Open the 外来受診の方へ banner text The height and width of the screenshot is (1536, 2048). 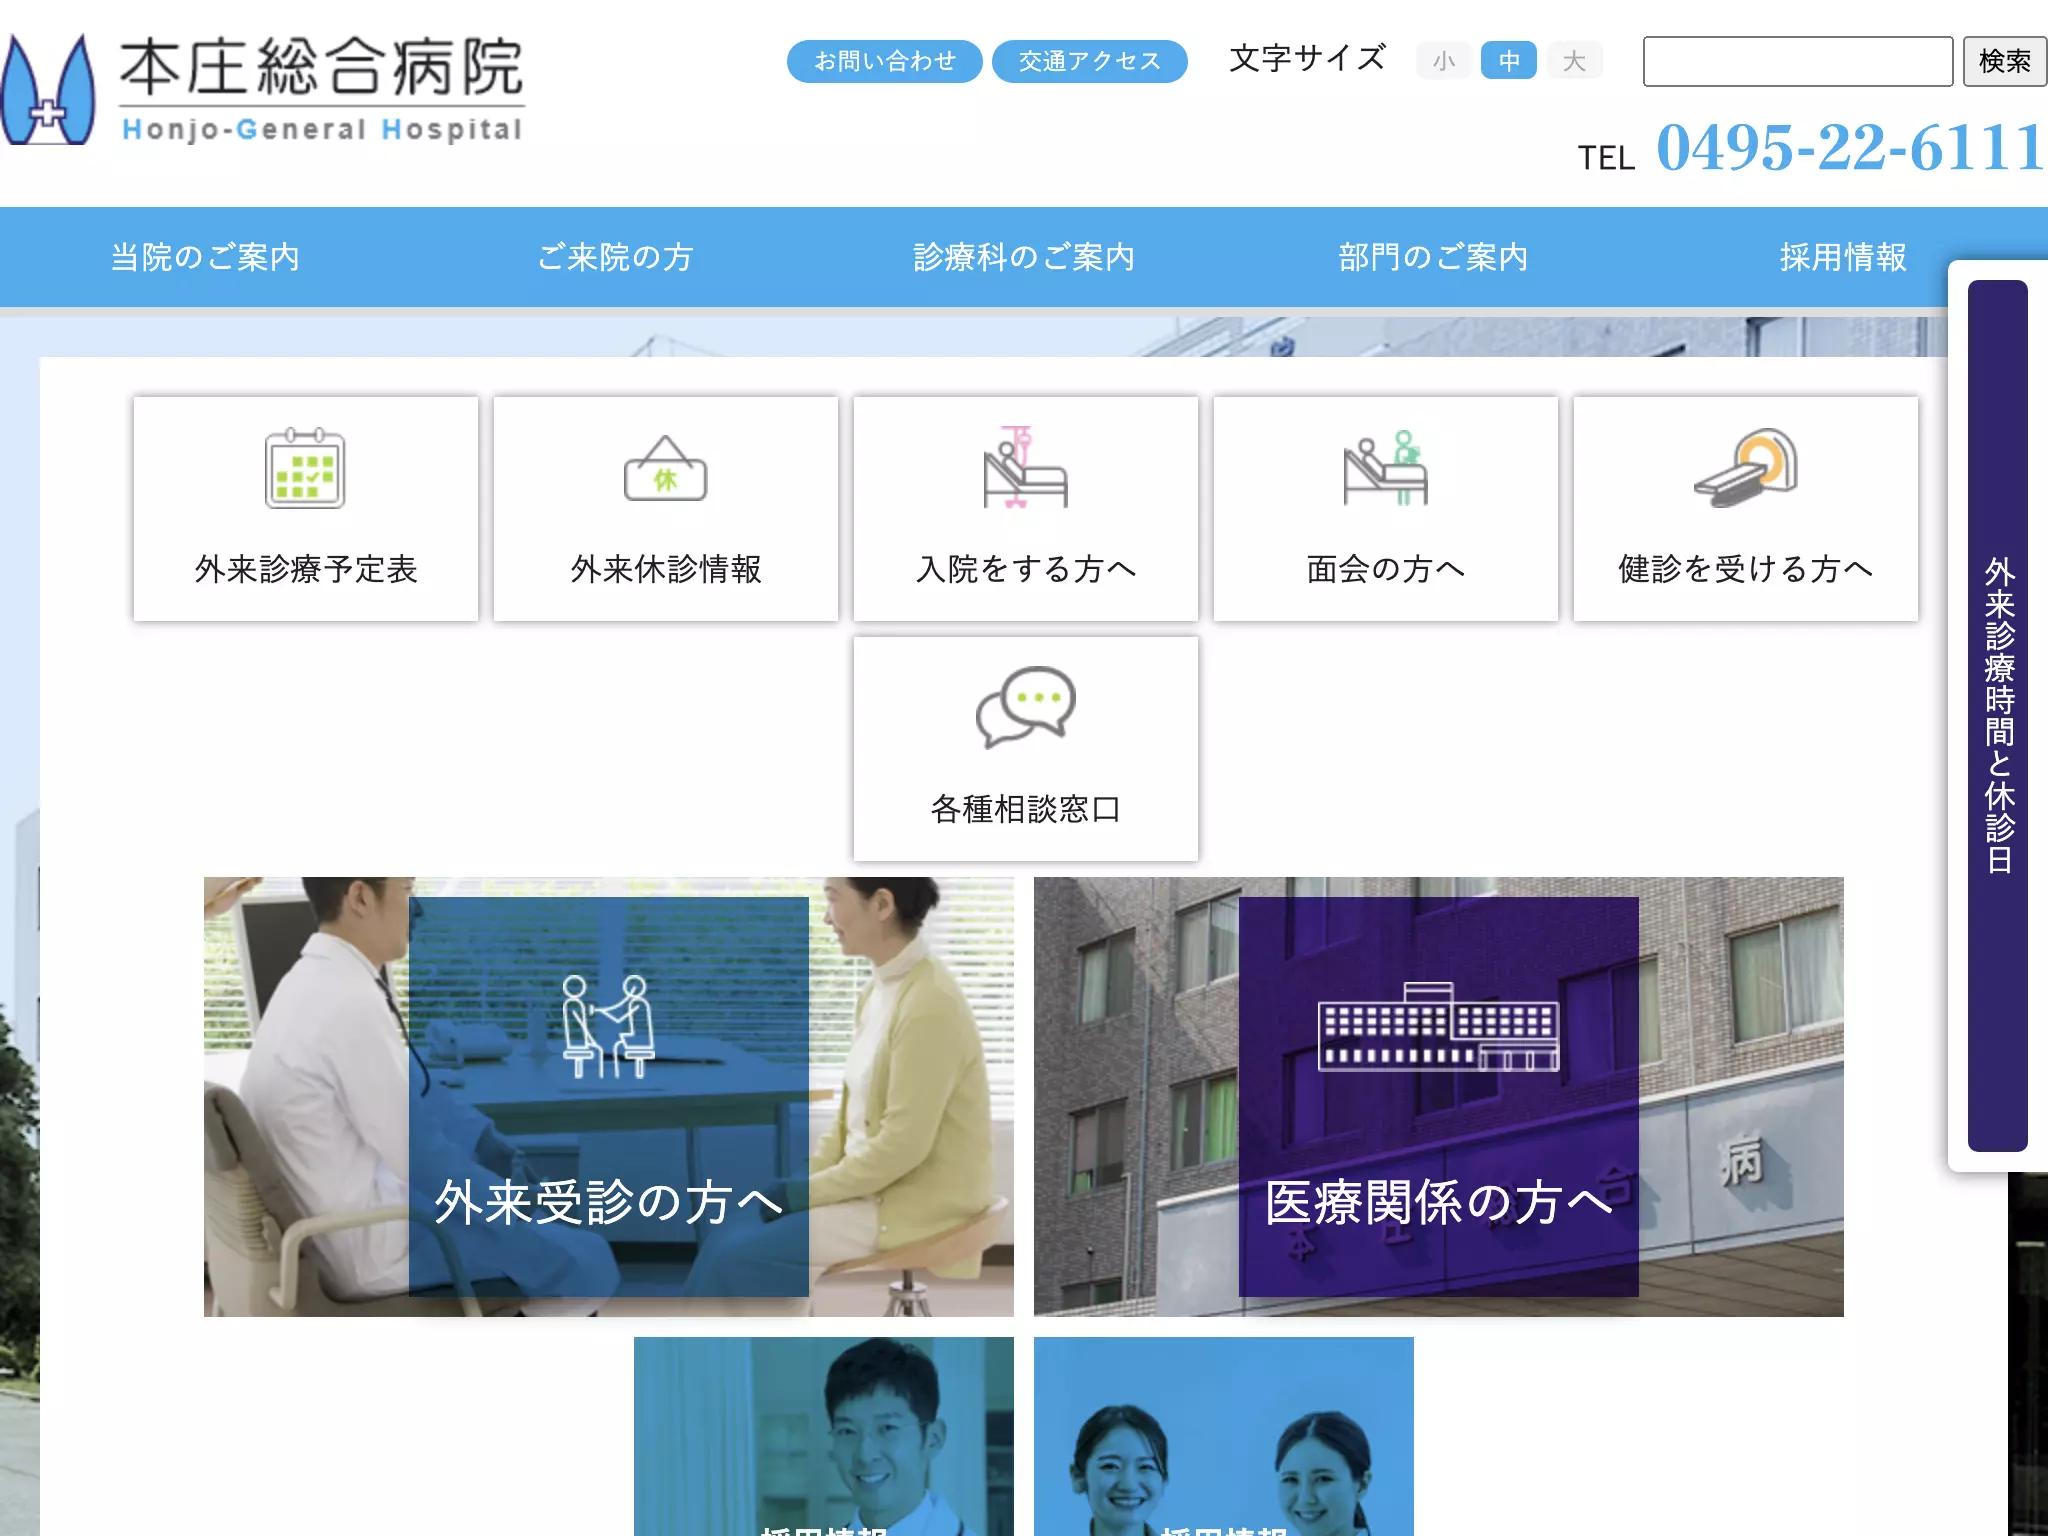click(x=608, y=1201)
